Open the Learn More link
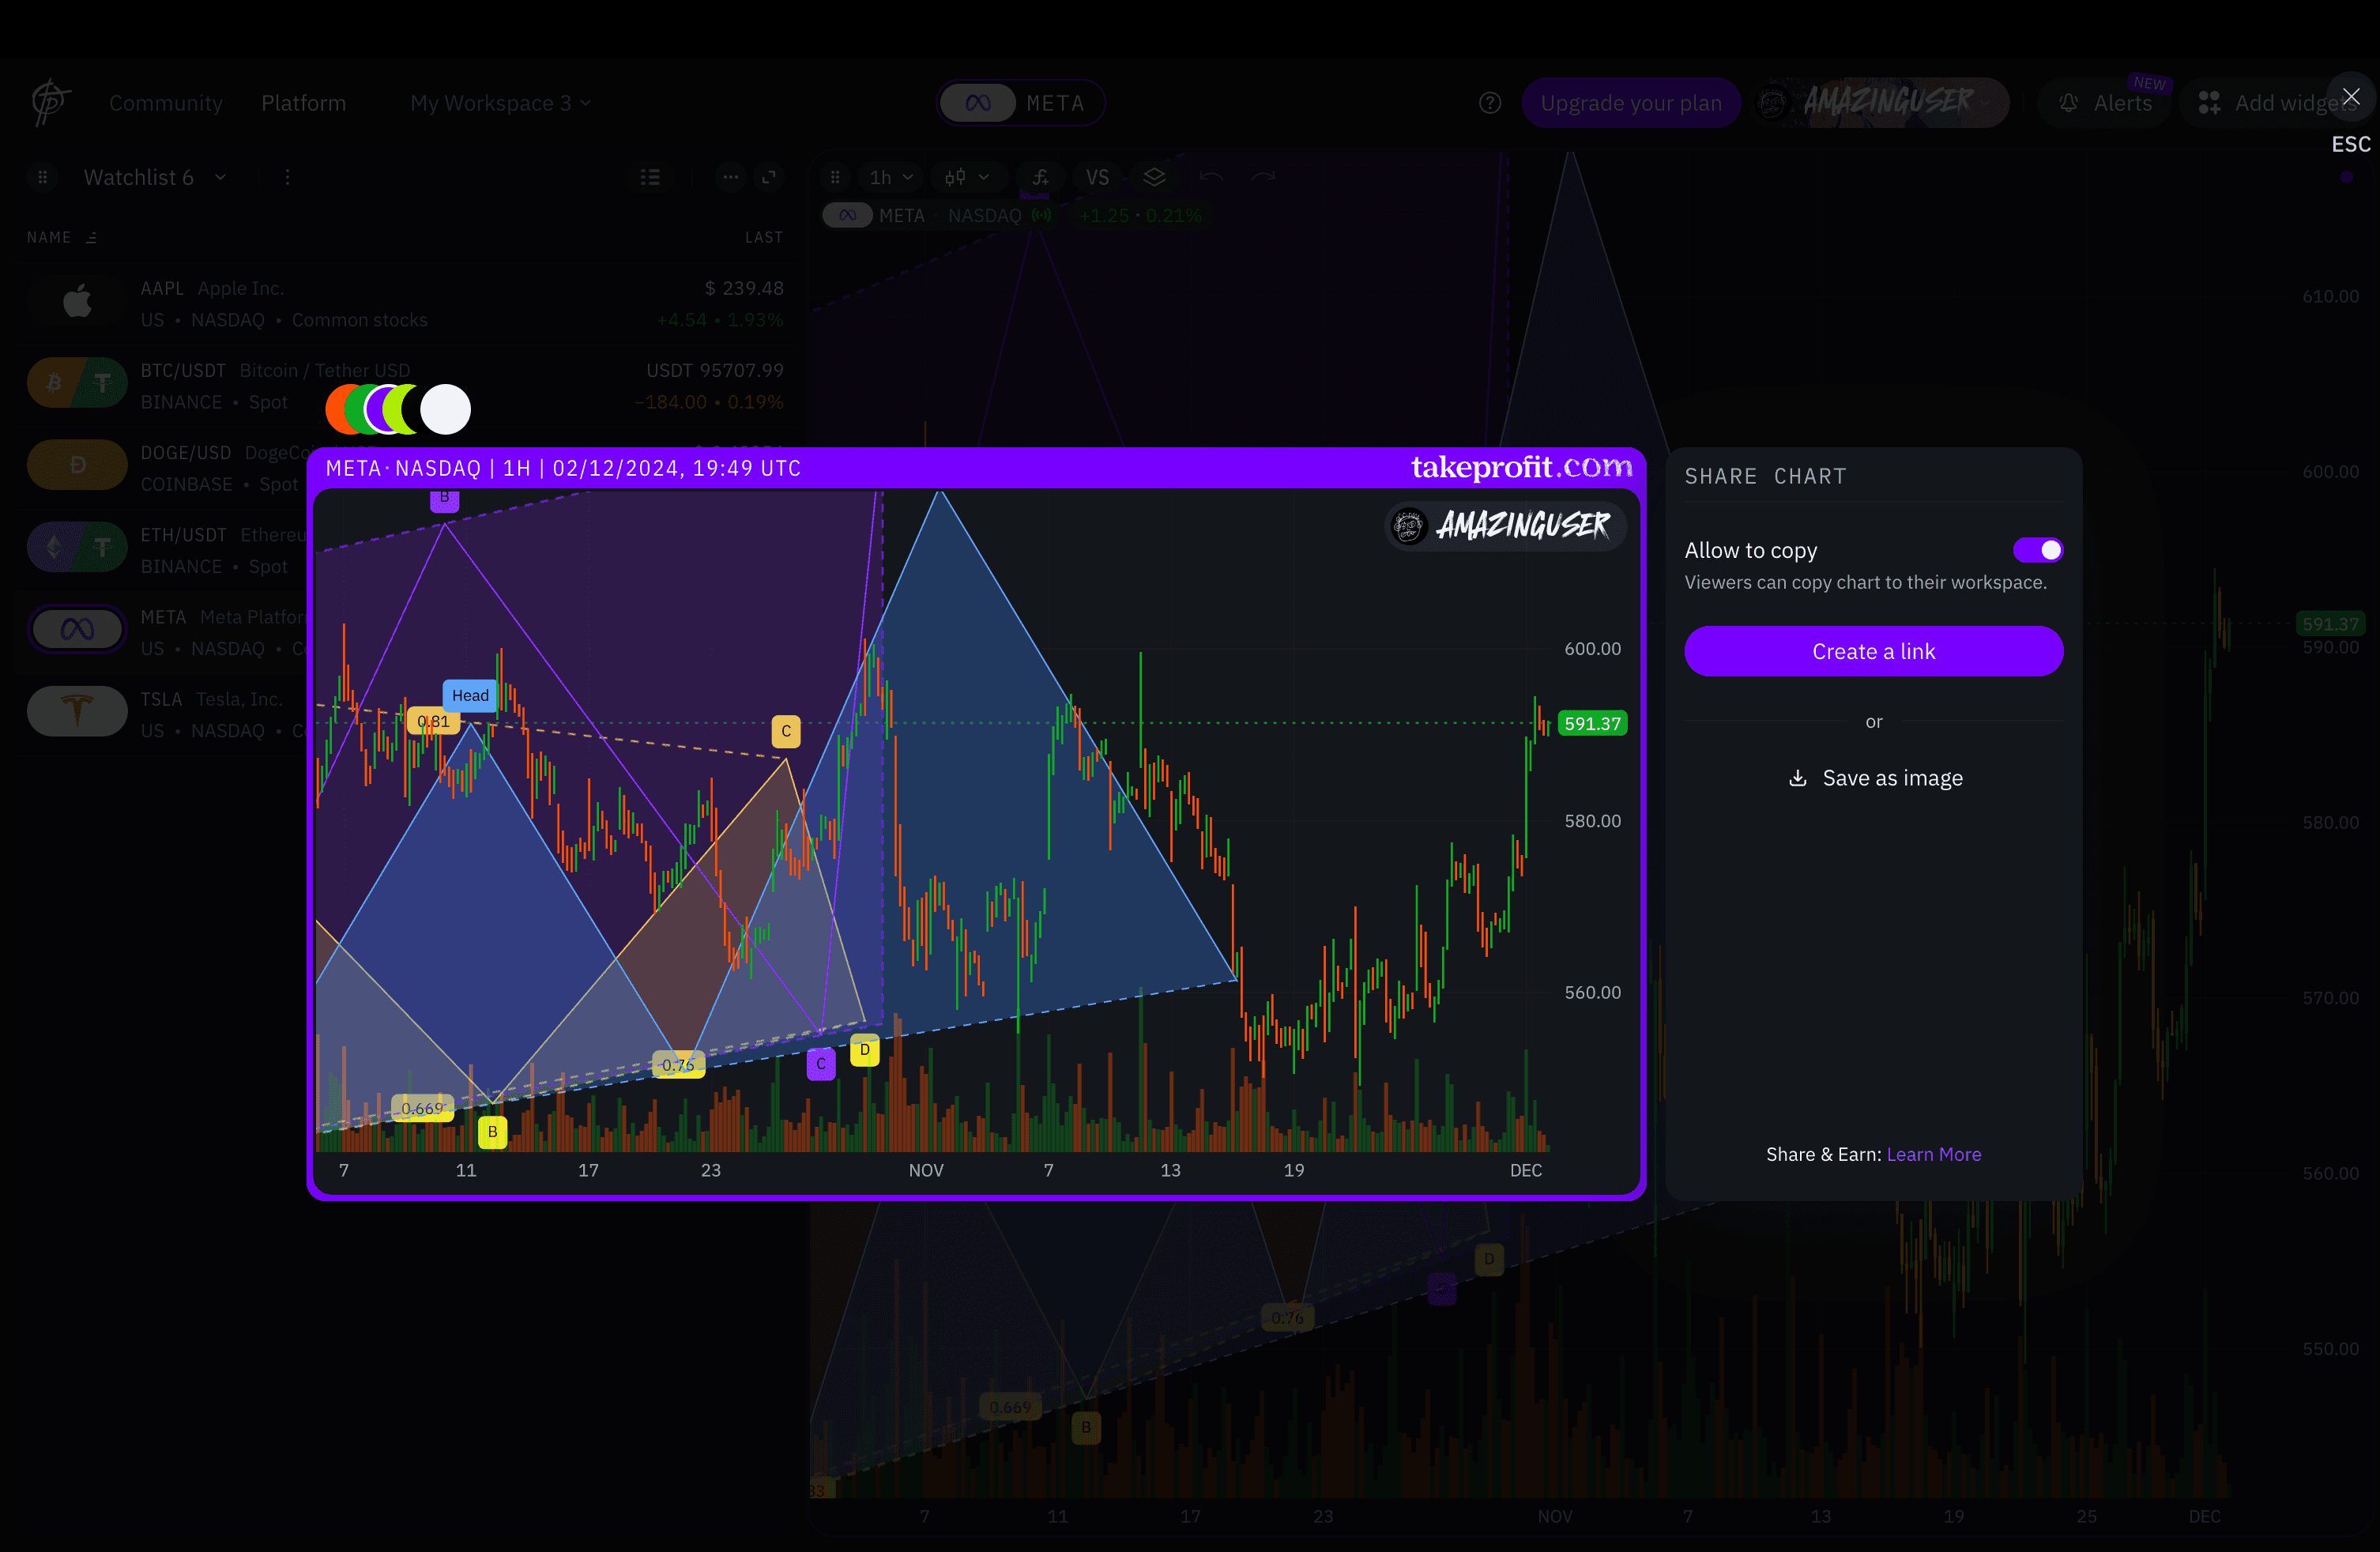This screenshot has height=1552, width=2380. (x=1933, y=1154)
